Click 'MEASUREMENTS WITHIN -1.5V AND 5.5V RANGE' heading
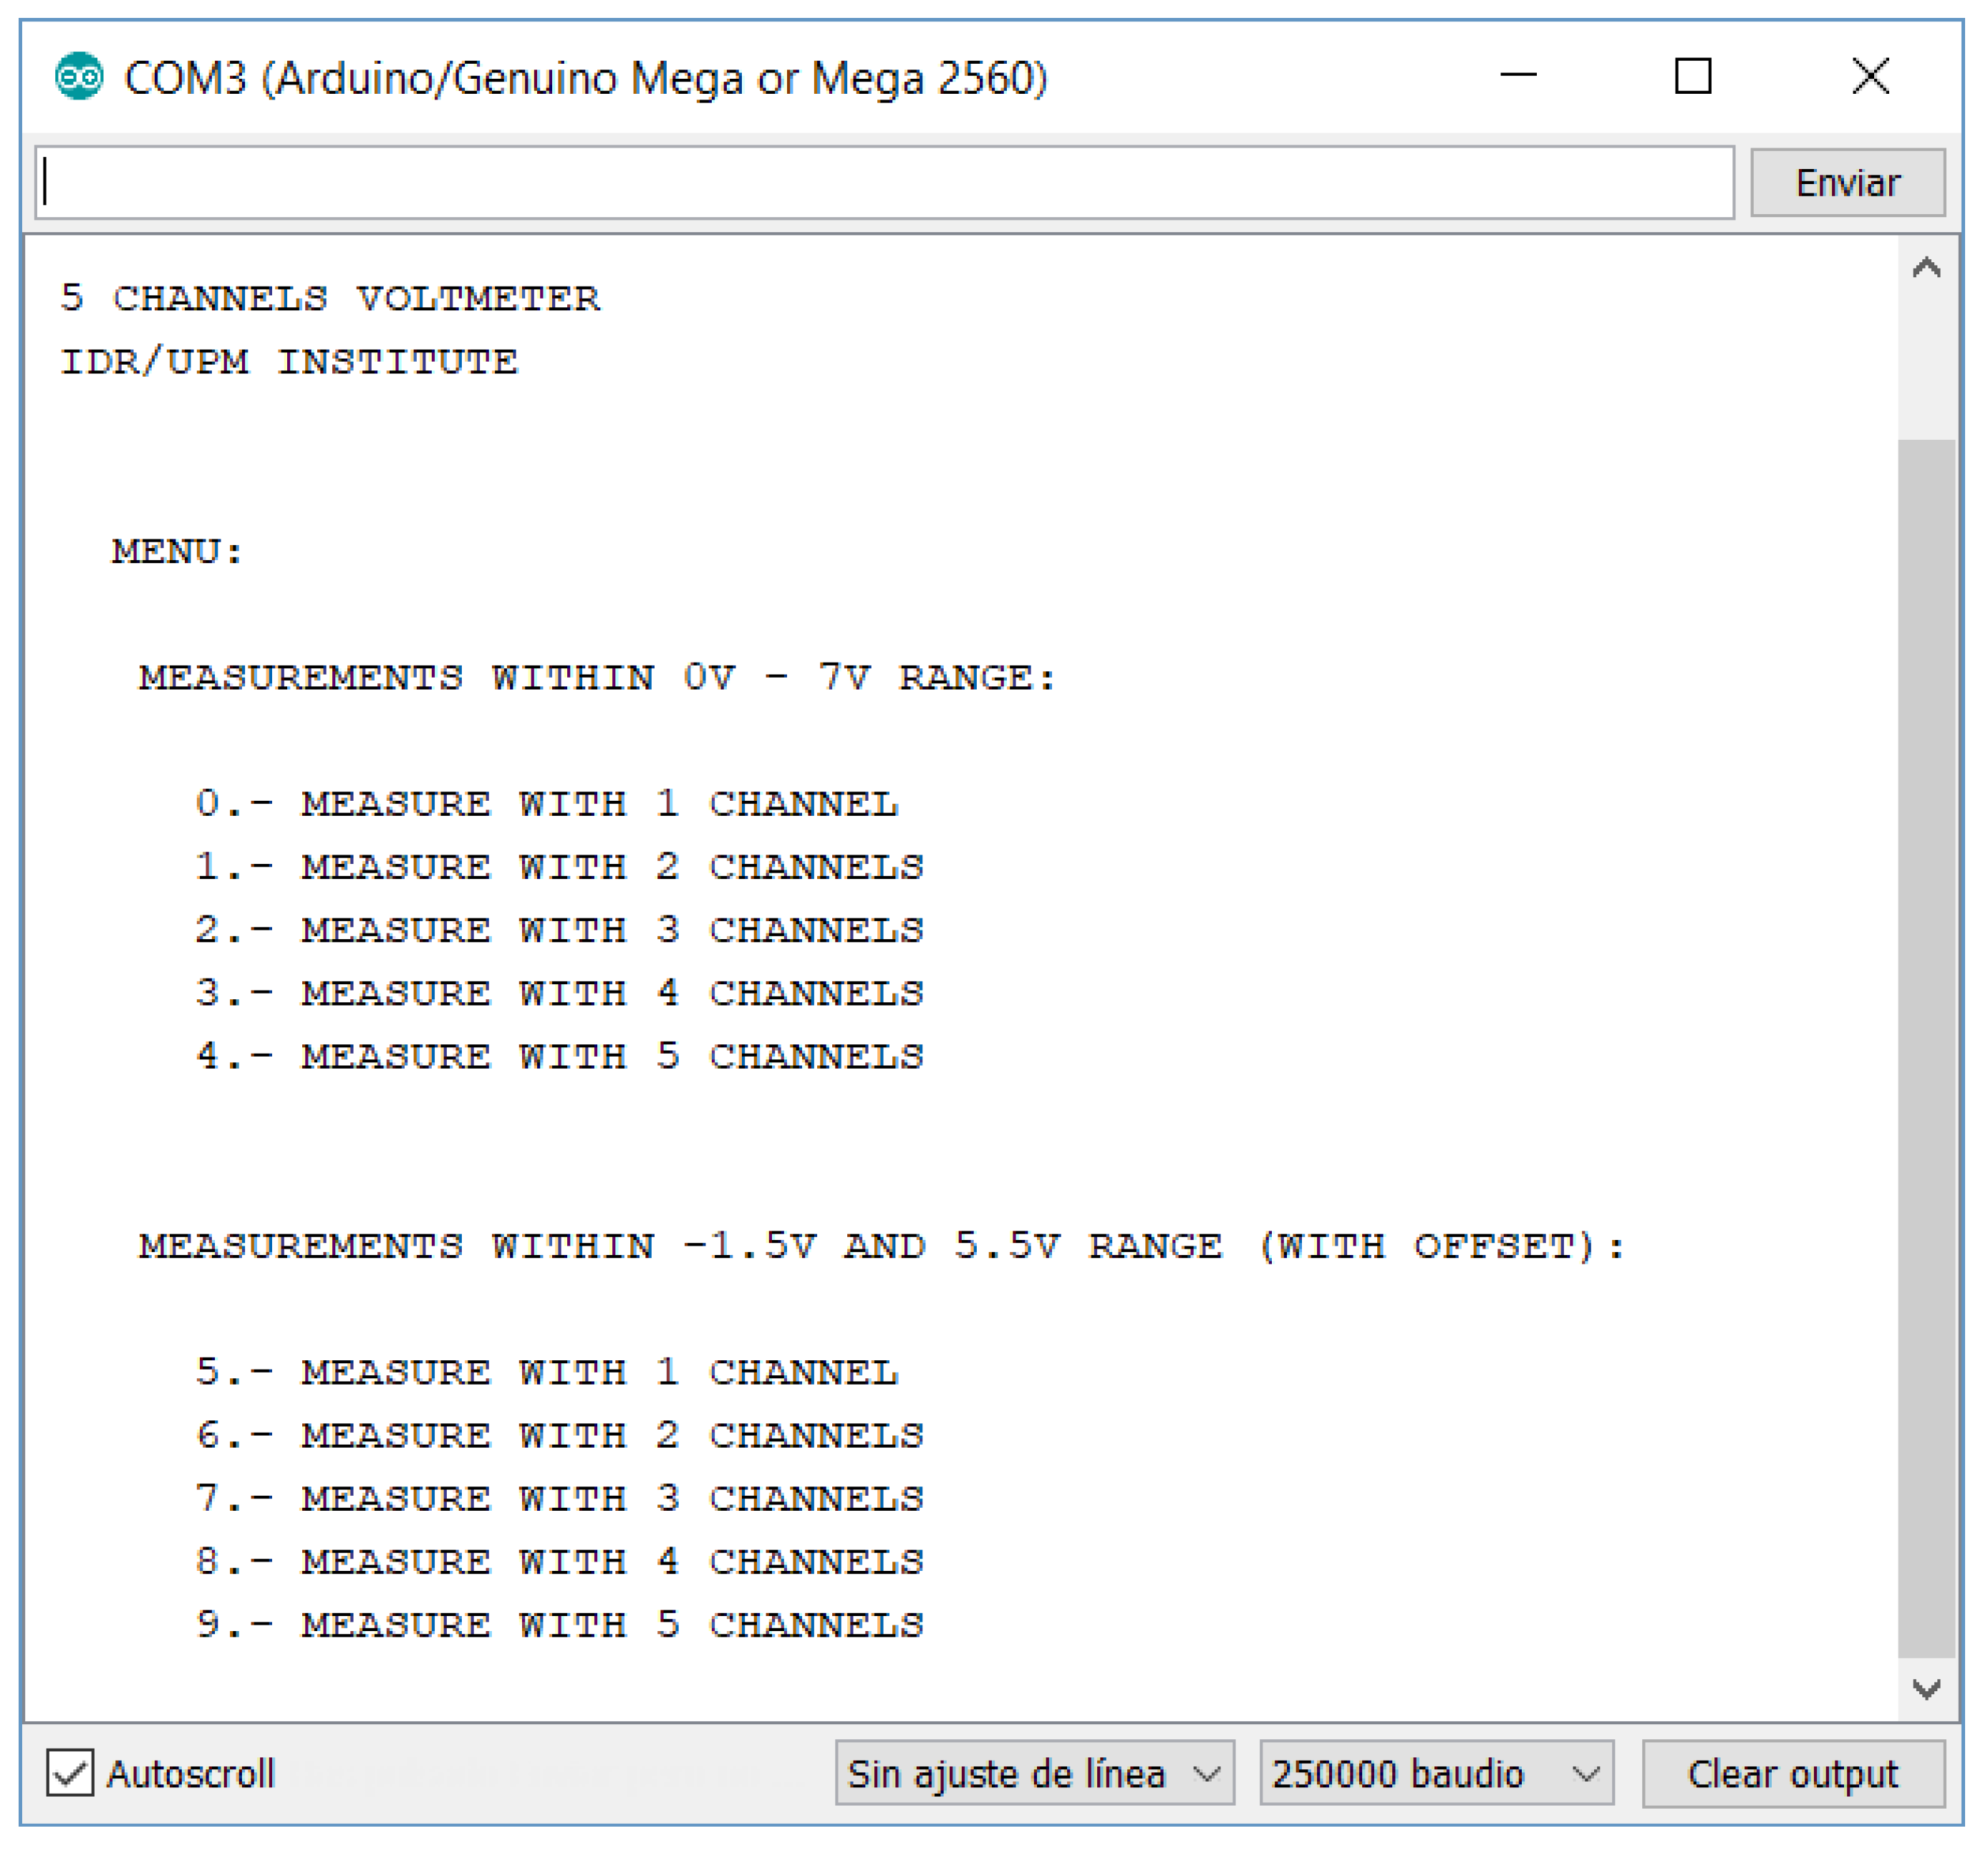This screenshot has height=1856, width=1988. tap(882, 1246)
